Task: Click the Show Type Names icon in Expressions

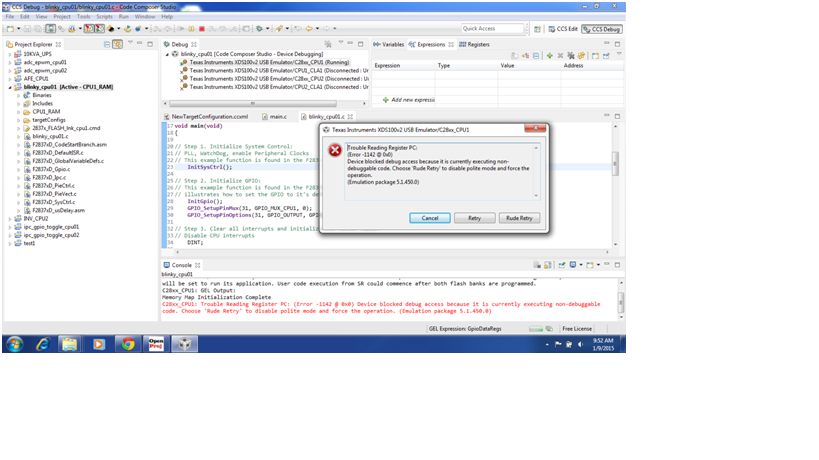Action: pyautogui.click(x=514, y=55)
